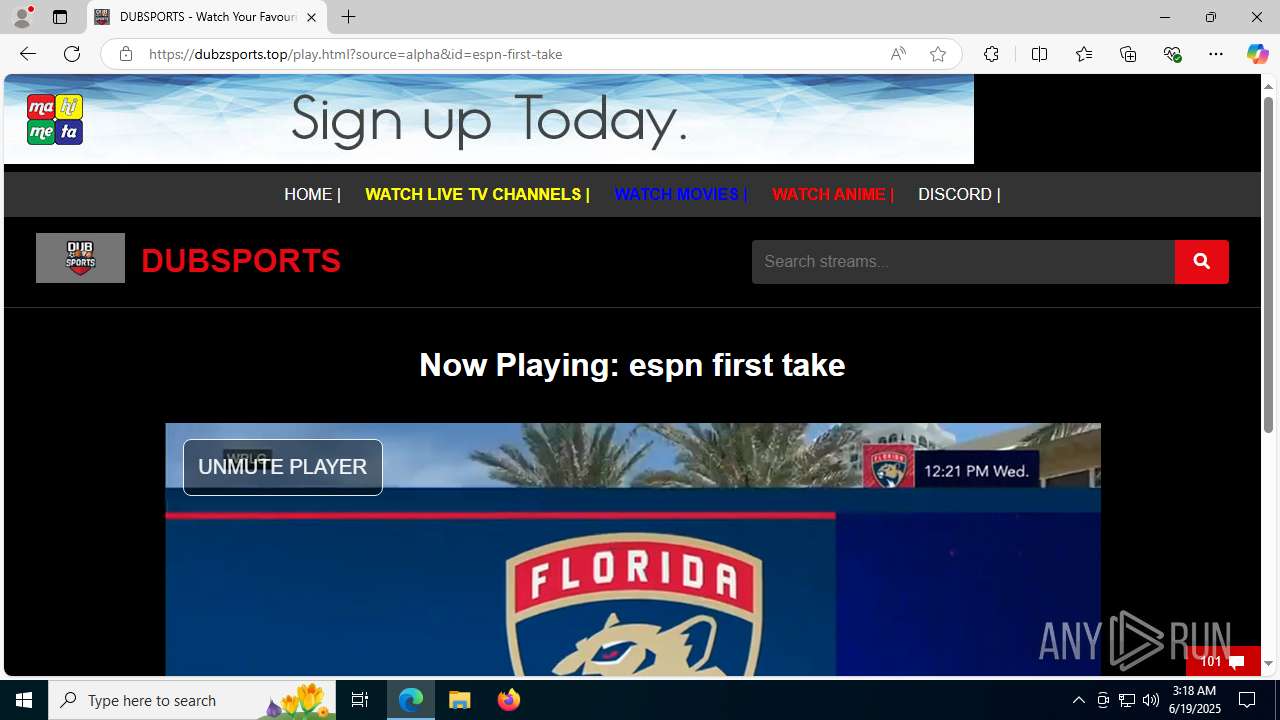Click the Dub Sports logo image
Image resolution: width=1280 pixels, height=720 pixels.
80,258
